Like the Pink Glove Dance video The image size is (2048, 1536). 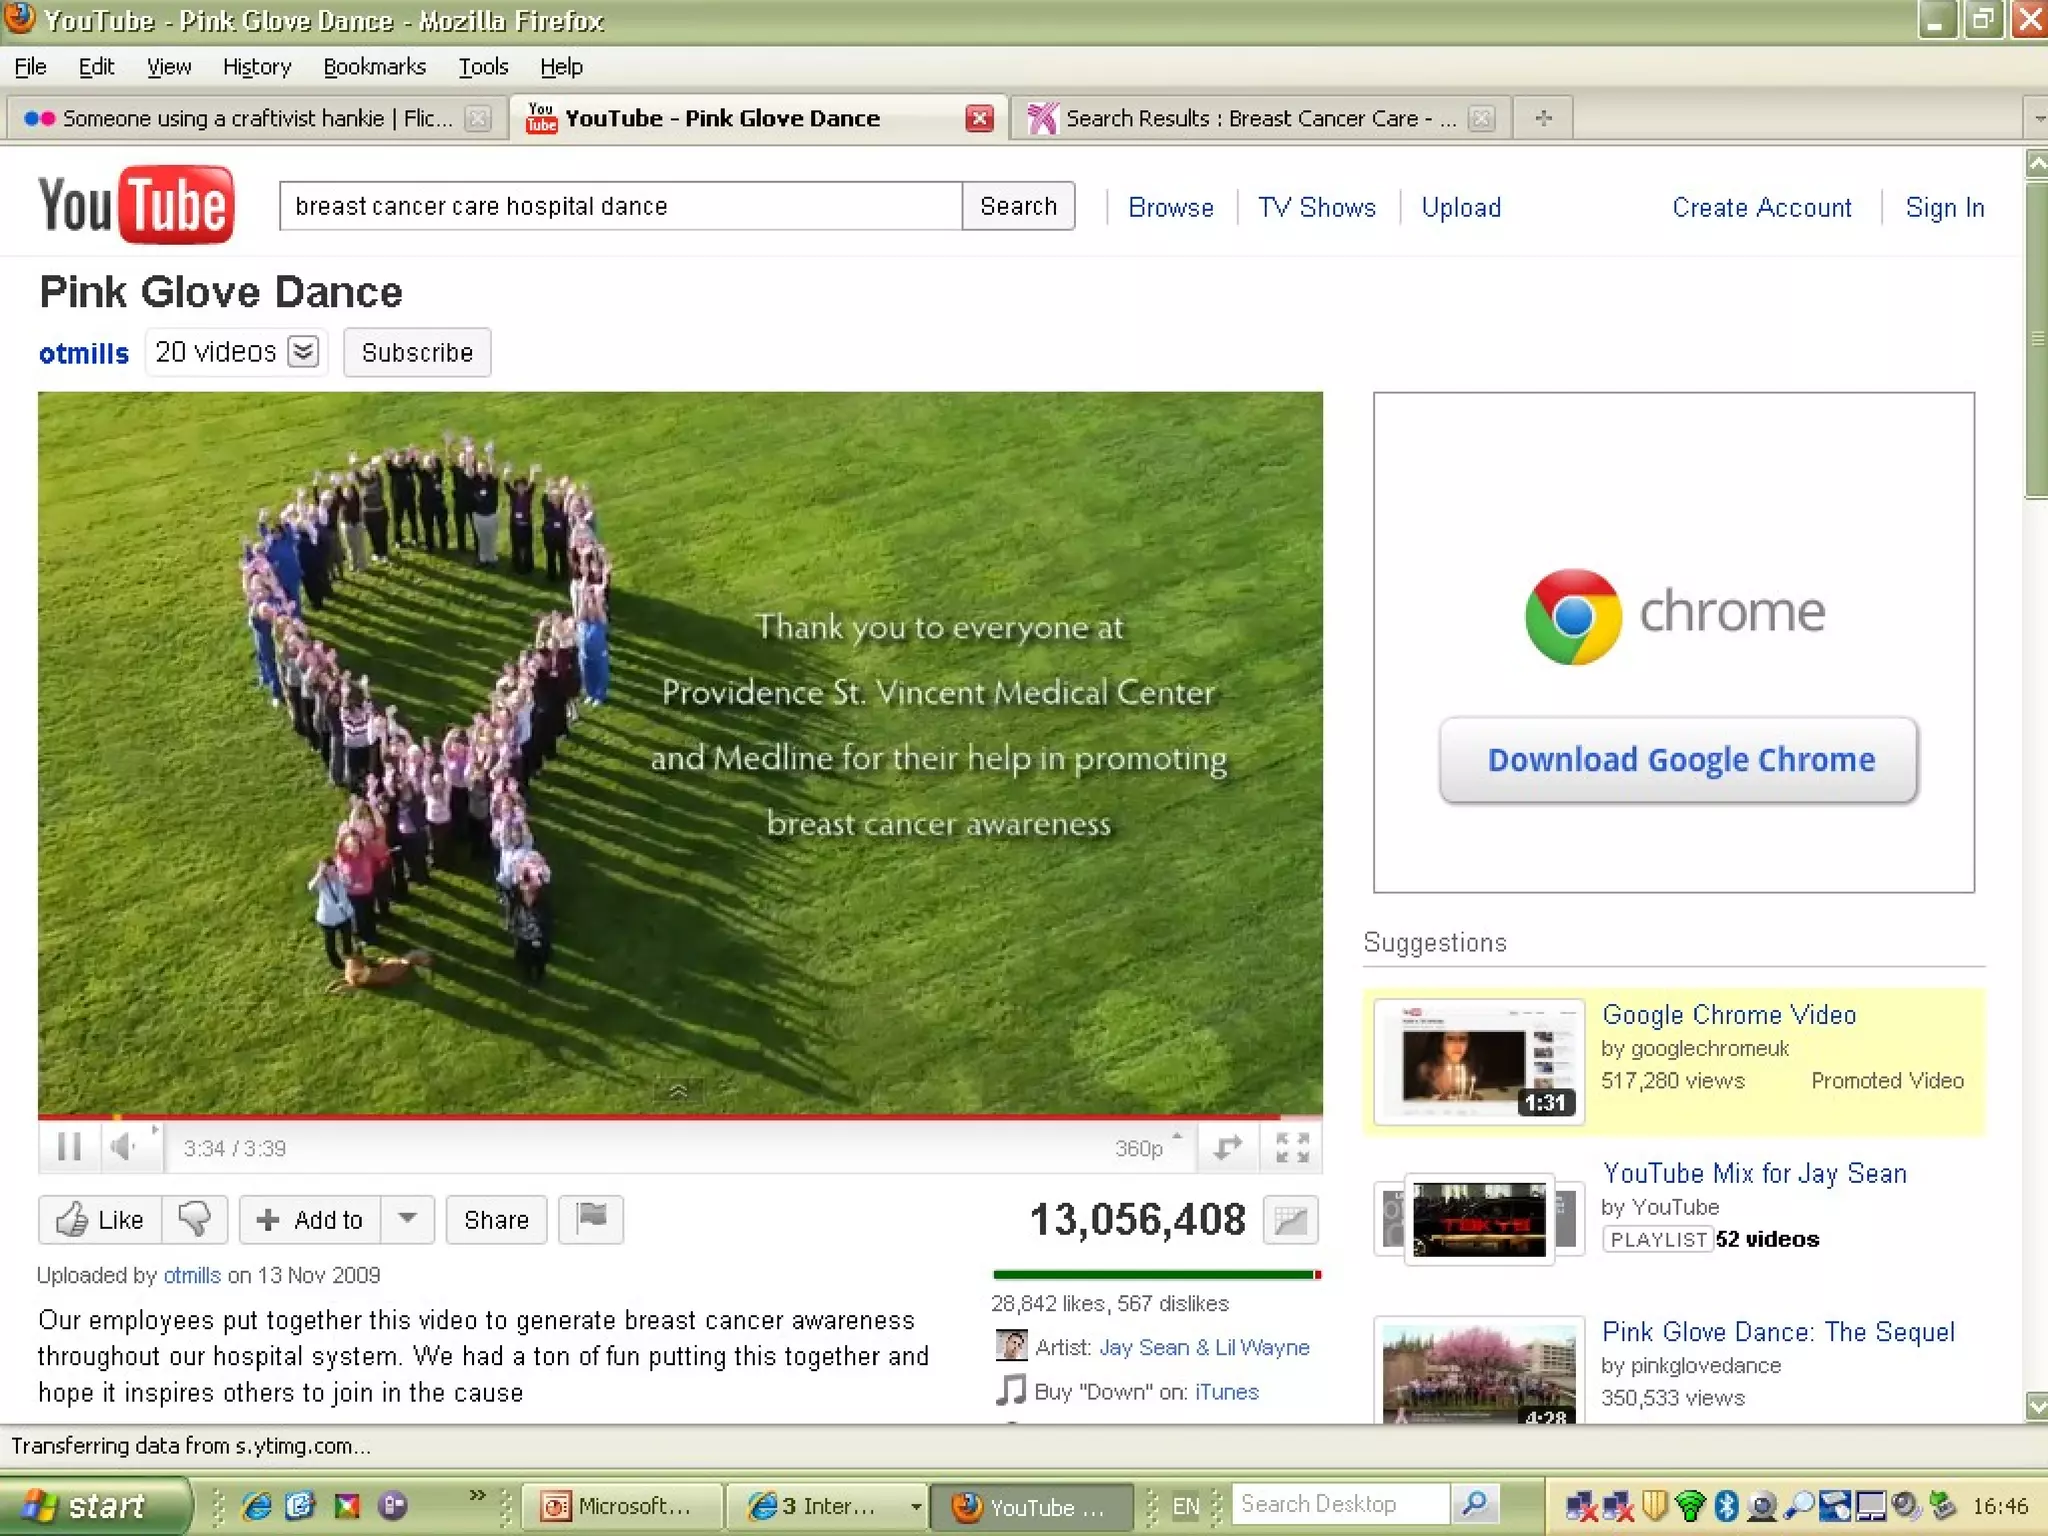[101, 1219]
